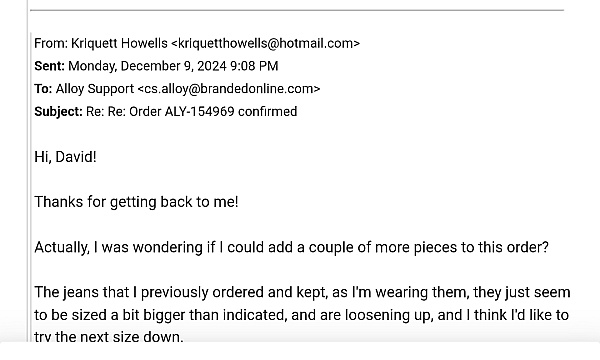Screen dimensions: 600x360
Task: Click the bold Sent: label
Action: click(49, 66)
